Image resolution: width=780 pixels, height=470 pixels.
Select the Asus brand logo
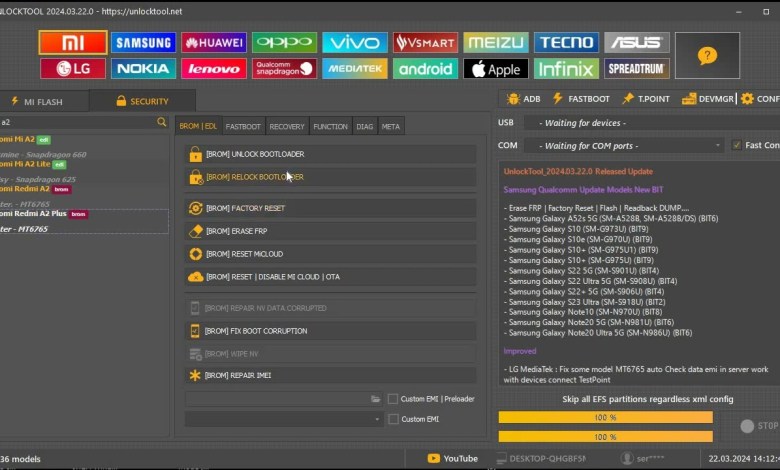[x=637, y=42]
